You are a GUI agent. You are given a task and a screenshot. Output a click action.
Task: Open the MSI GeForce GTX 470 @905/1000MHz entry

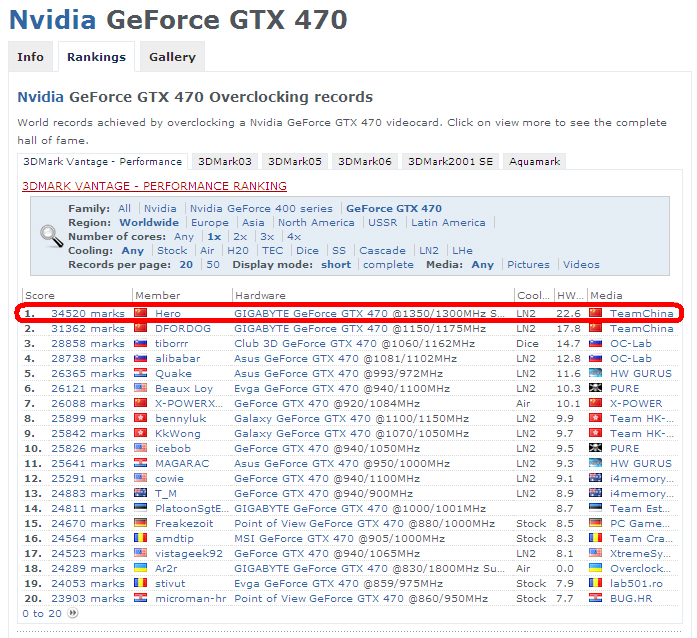tap(340, 538)
